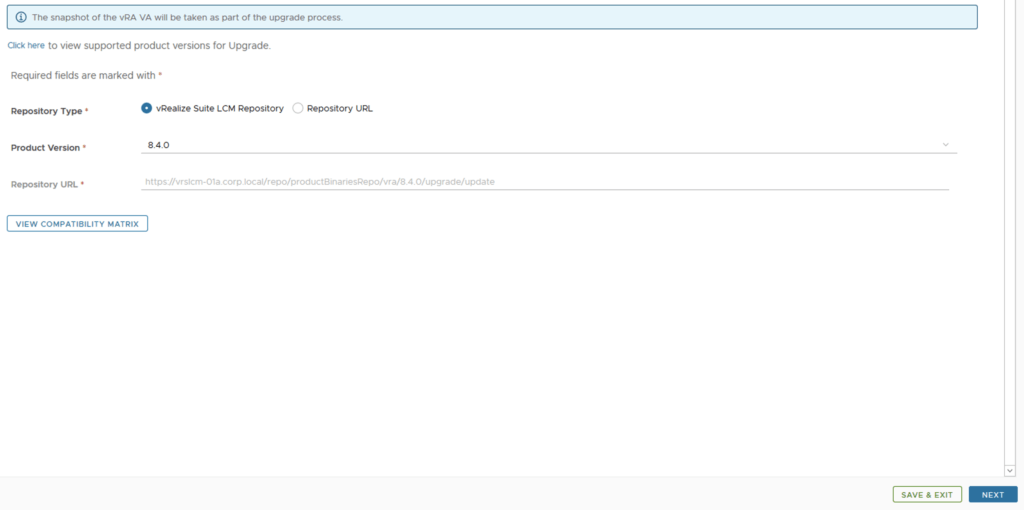Open the Product Version 8.4.0 dropdown field
Viewport: 1024px width, 510px height.
pos(540,145)
